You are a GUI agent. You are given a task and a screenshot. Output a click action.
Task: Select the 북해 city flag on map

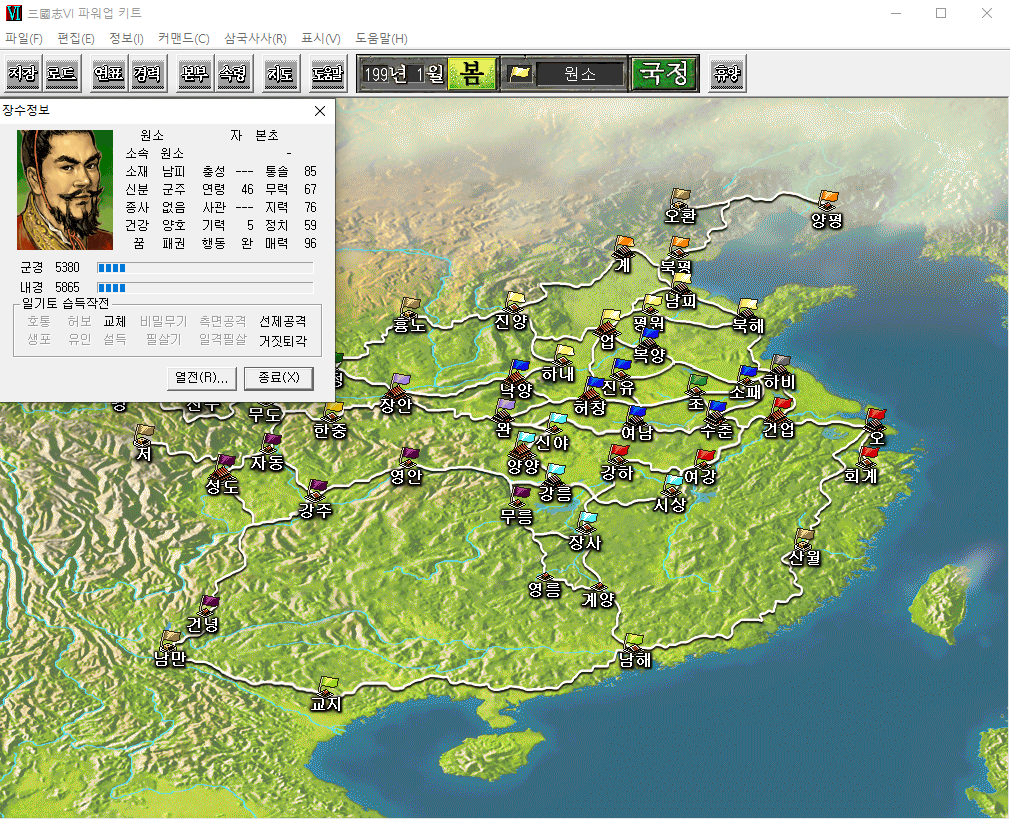click(x=747, y=307)
